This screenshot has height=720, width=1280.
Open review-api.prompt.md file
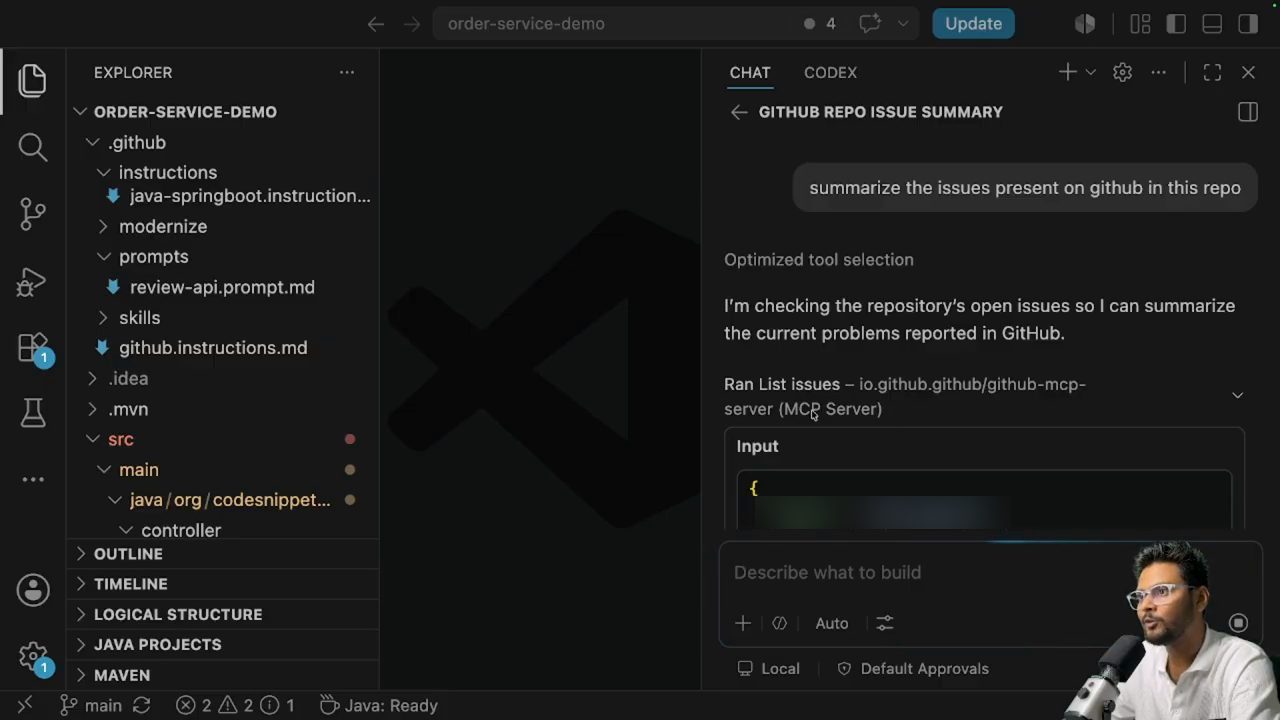223,287
